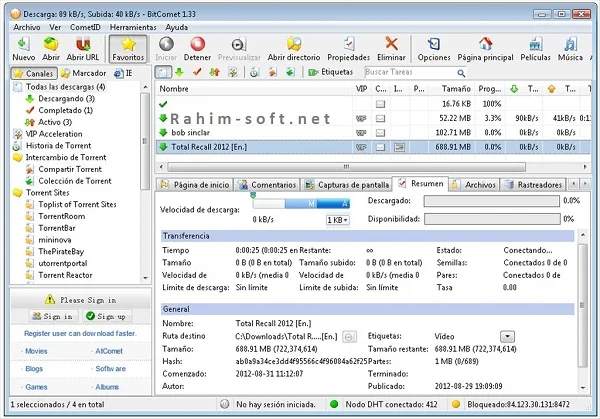Image resolution: width=600 pixels, height=419 pixels.
Task: Open the Música toolbar icon
Action: 570,49
